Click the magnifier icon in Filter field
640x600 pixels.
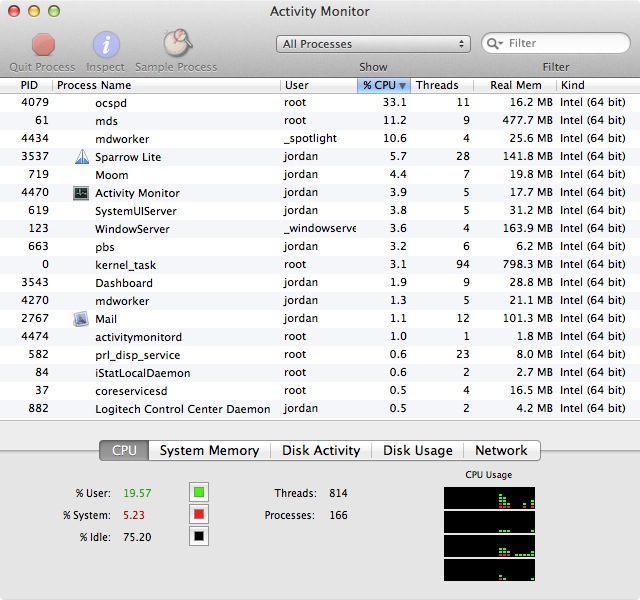[x=494, y=44]
